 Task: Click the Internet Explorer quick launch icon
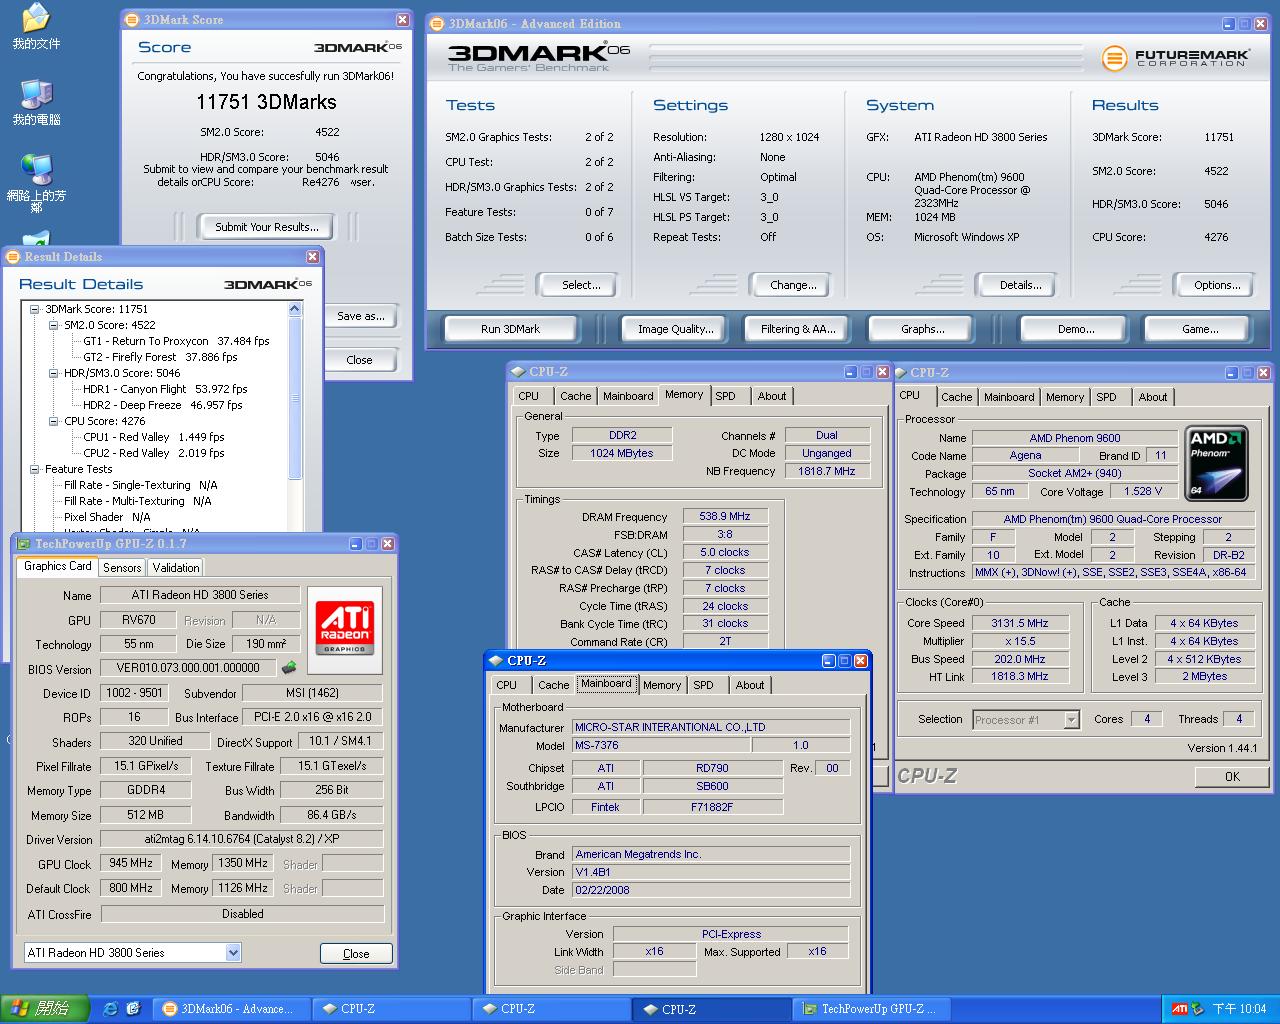click(110, 1008)
